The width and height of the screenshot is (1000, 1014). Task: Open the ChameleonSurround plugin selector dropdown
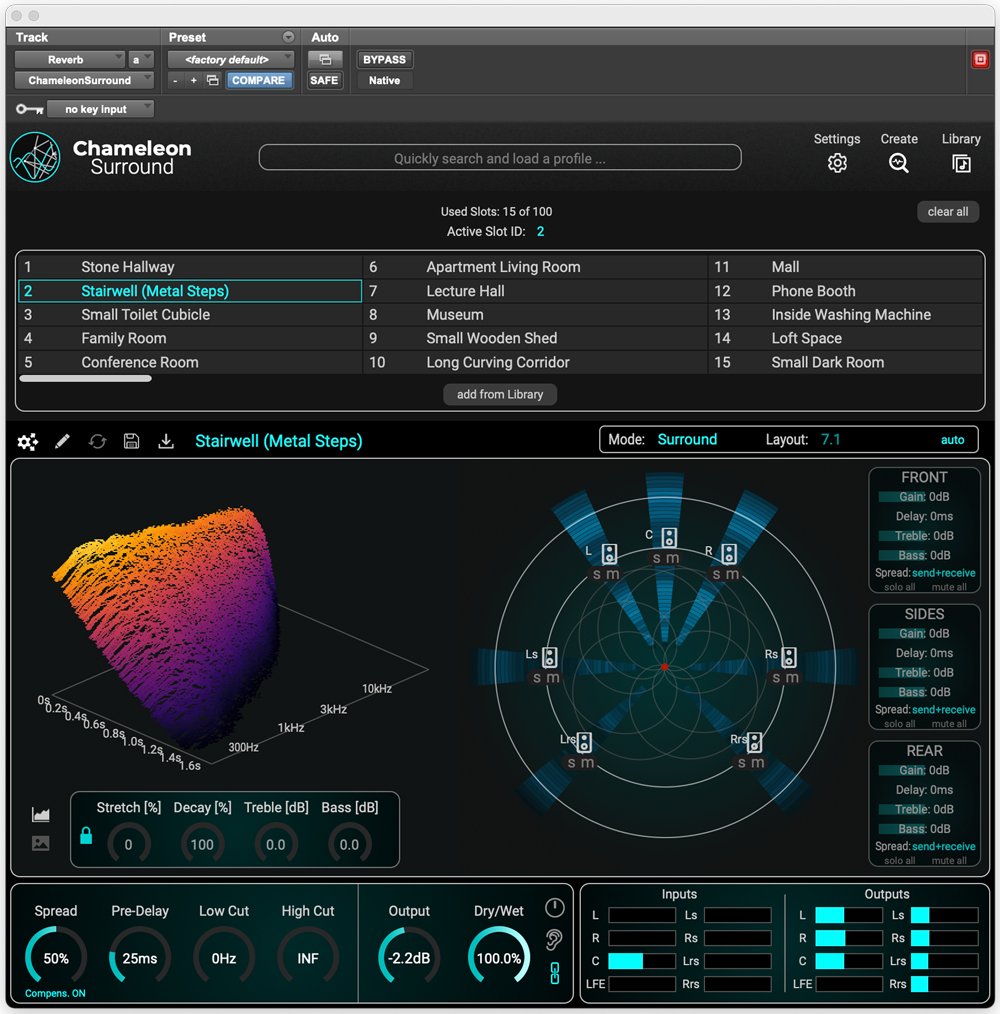point(84,80)
